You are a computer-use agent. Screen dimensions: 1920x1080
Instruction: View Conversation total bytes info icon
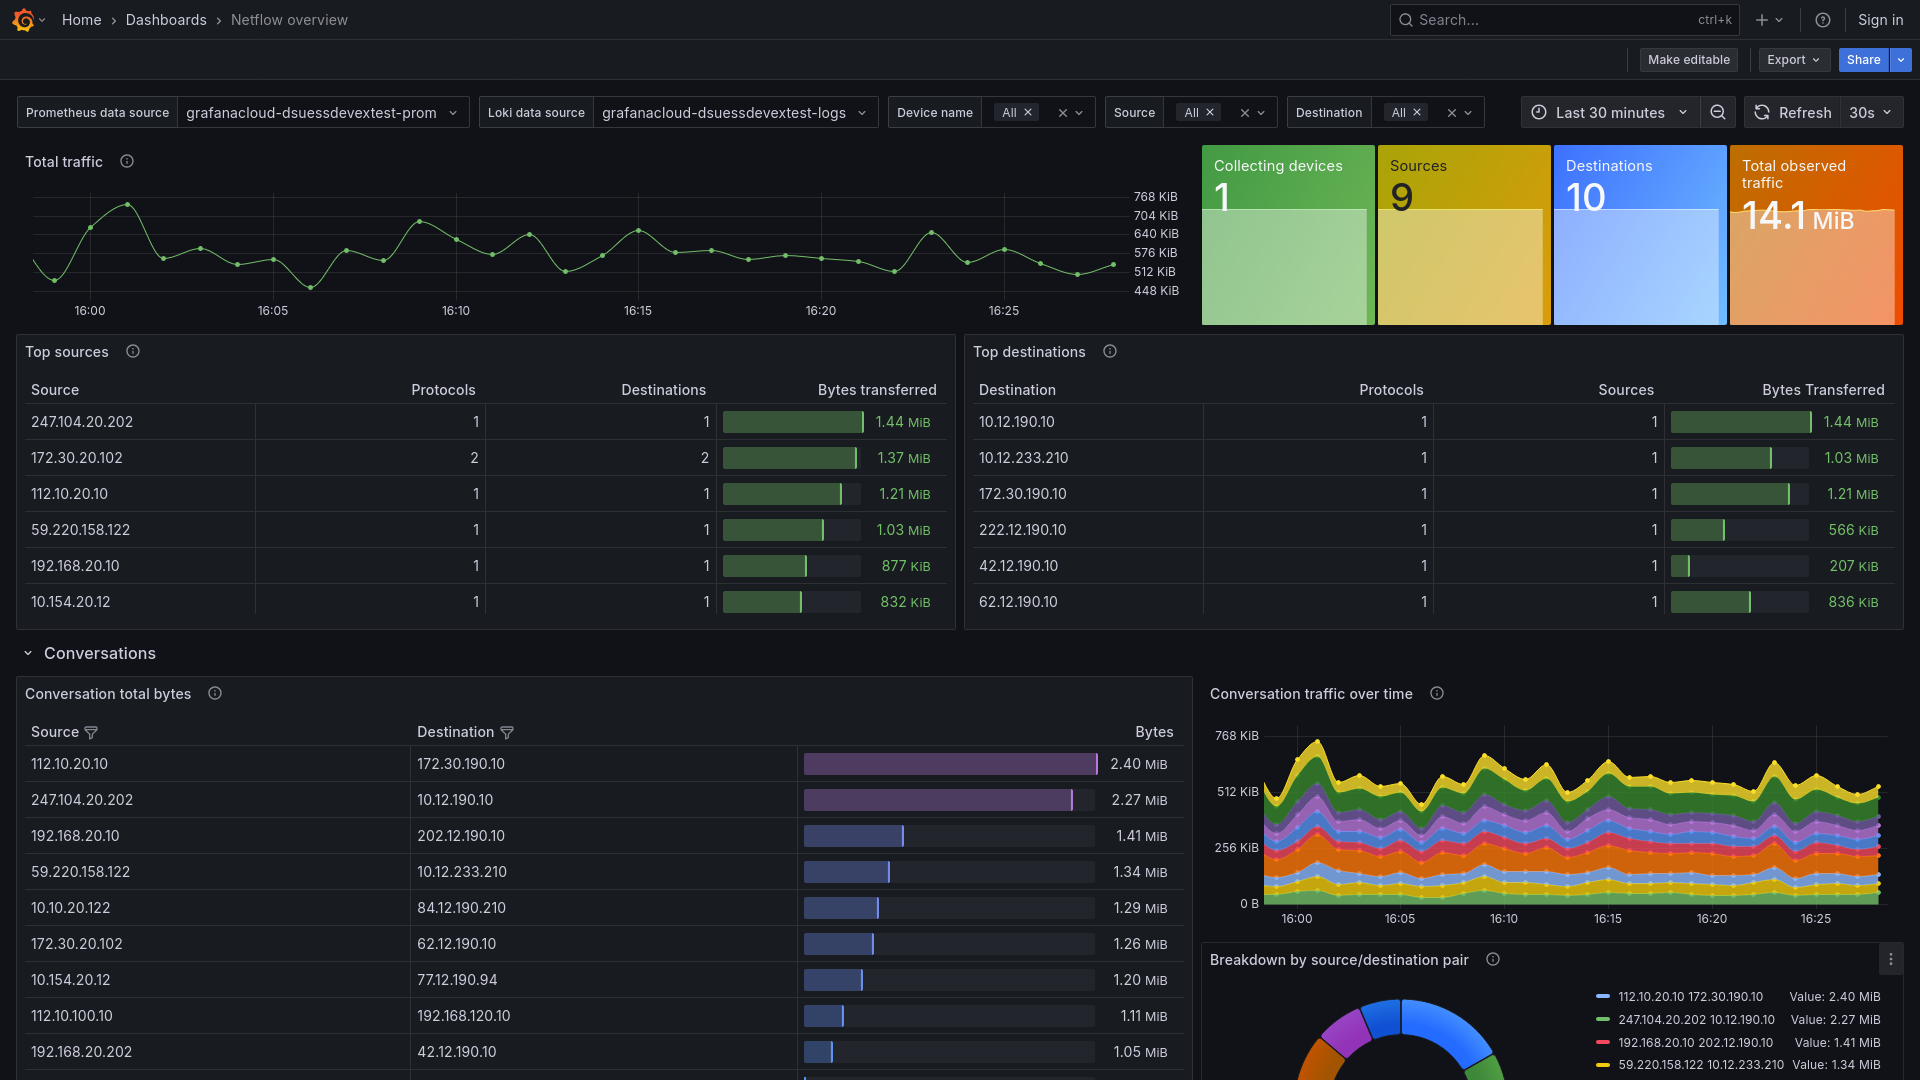pos(215,693)
